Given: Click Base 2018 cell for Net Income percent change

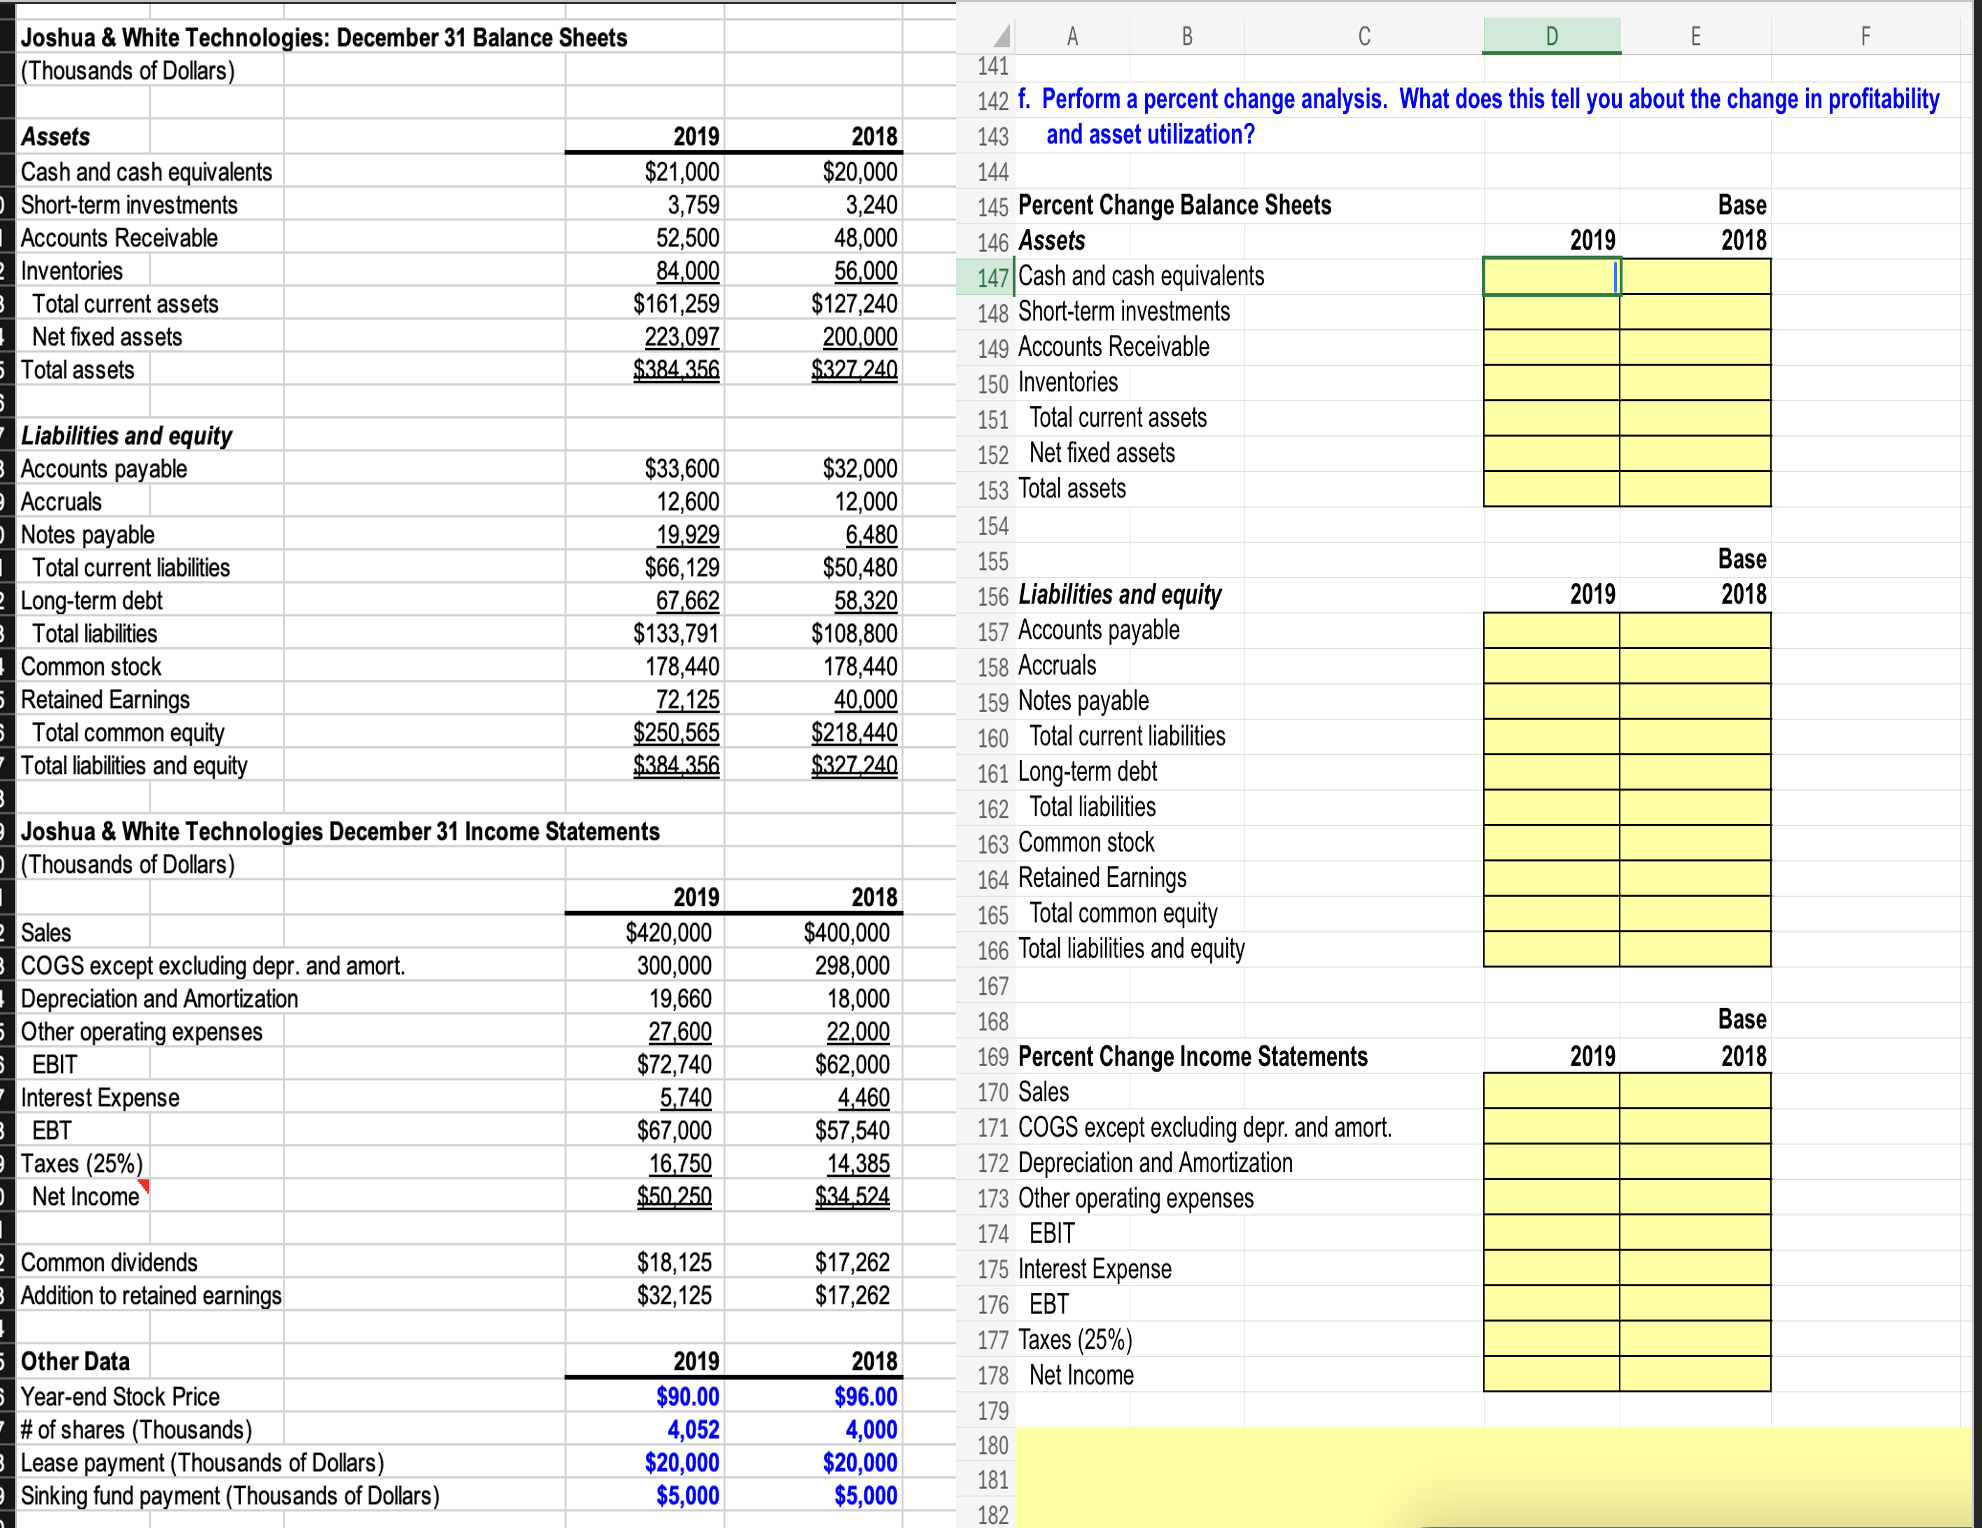Looking at the screenshot, I should tap(1695, 1375).
